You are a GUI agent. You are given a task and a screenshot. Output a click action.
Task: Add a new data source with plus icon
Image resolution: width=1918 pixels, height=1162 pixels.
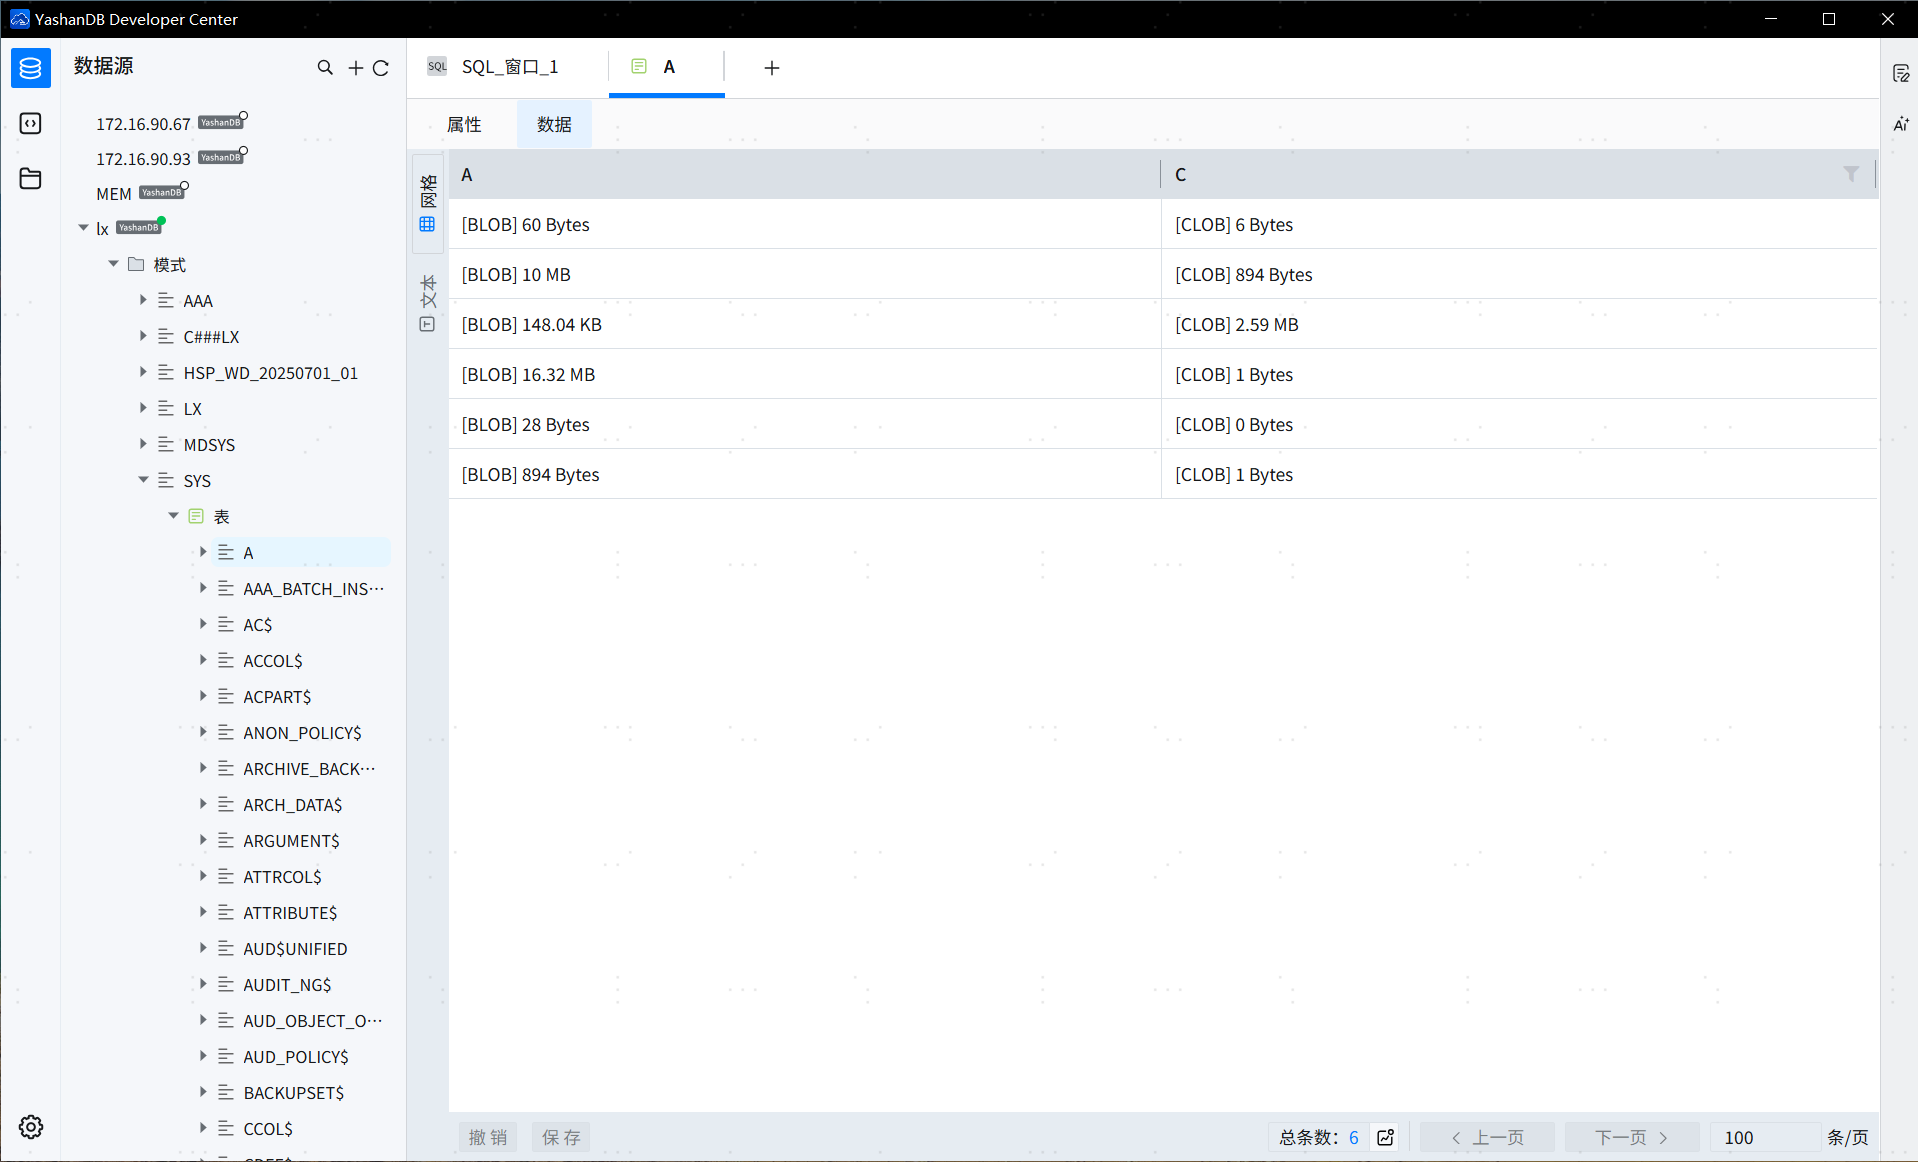point(355,68)
